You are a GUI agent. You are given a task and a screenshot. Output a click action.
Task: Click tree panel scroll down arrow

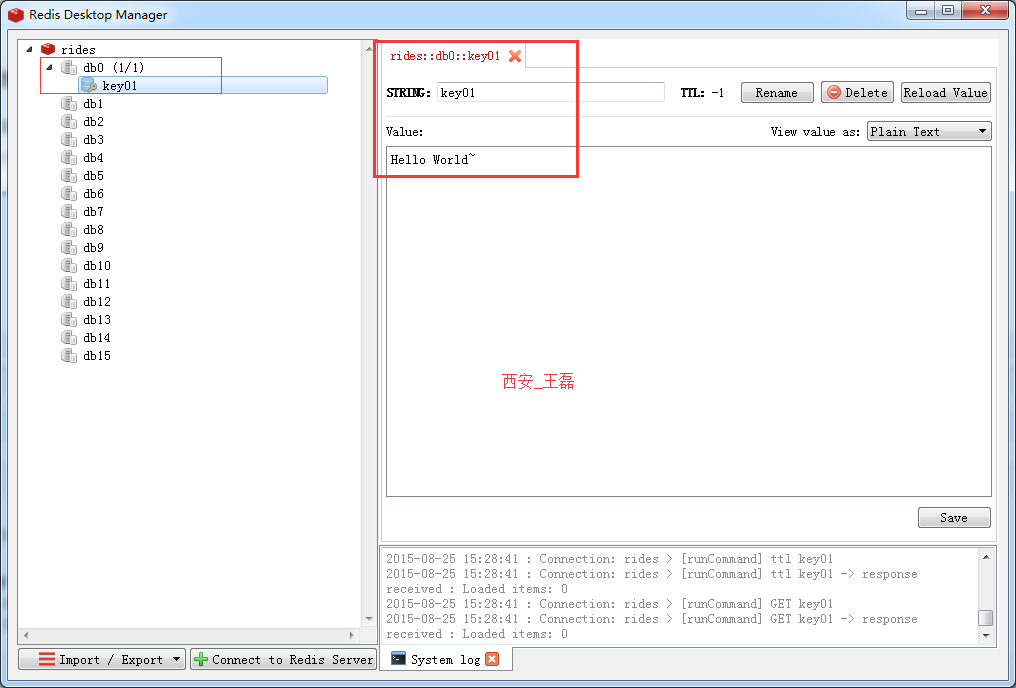pos(369,619)
